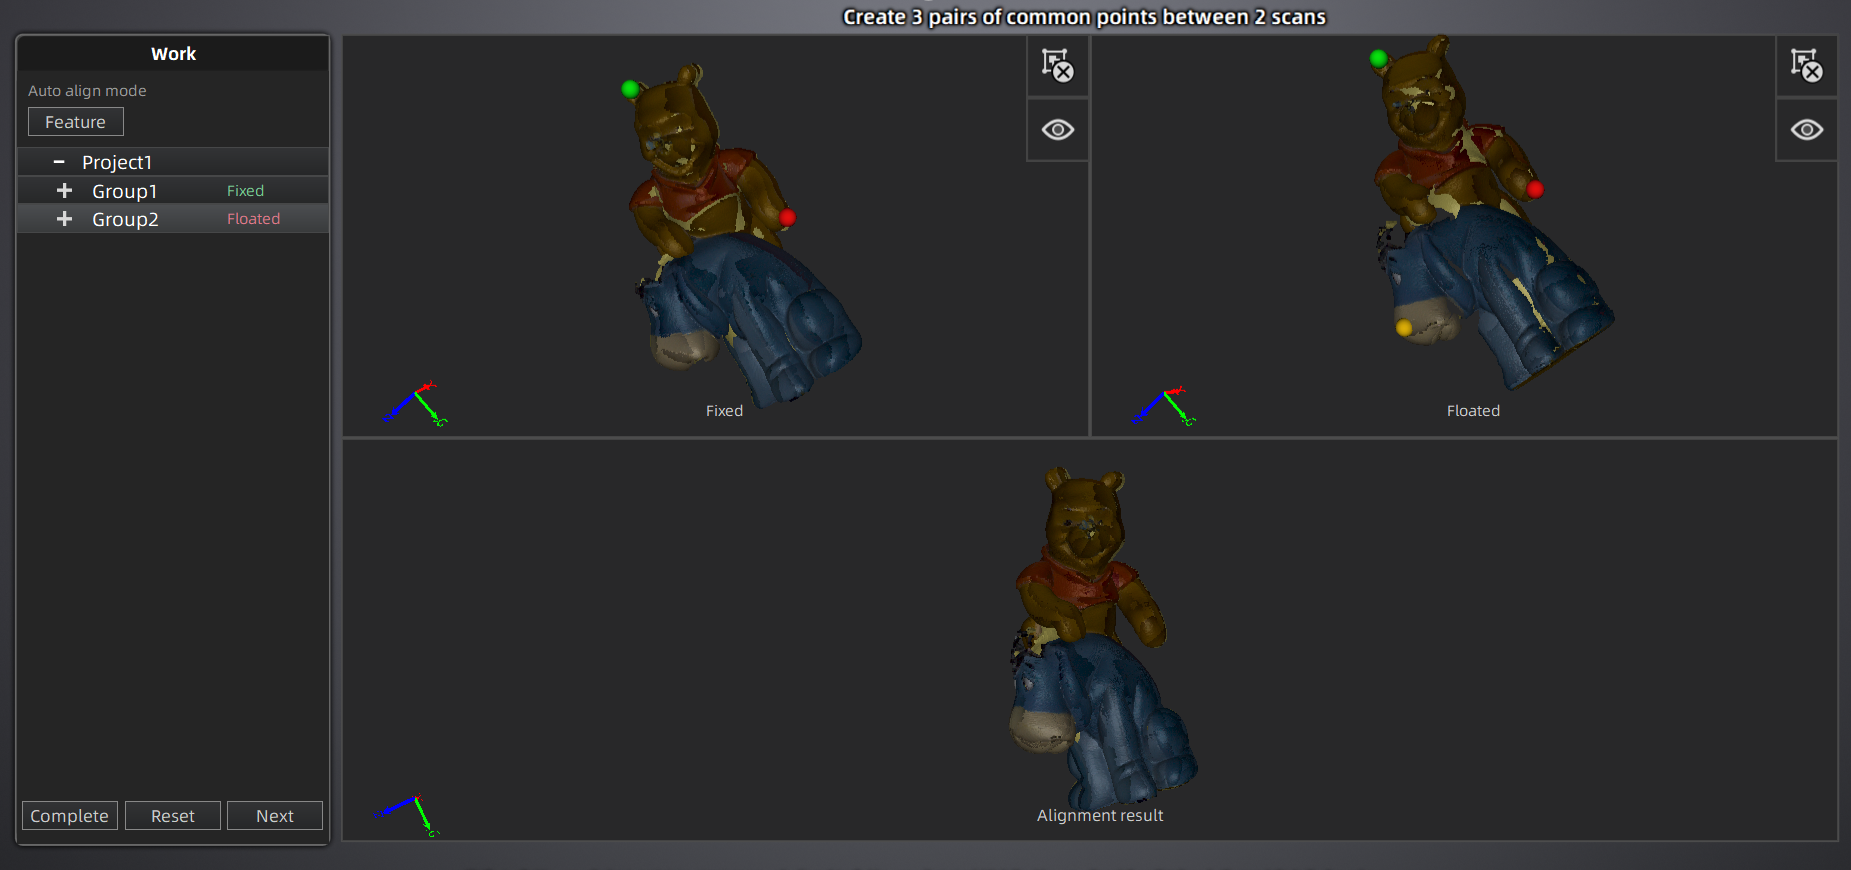Click the Floated viewport caption
The image size is (1851, 870).
coord(1473,411)
